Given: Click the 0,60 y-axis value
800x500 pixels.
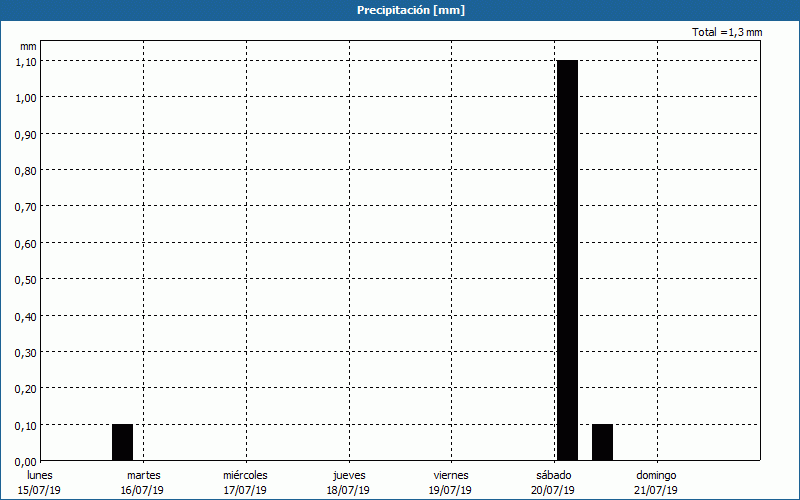Looking at the screenshot, I should pyautogui.click(x=26, y=244).
